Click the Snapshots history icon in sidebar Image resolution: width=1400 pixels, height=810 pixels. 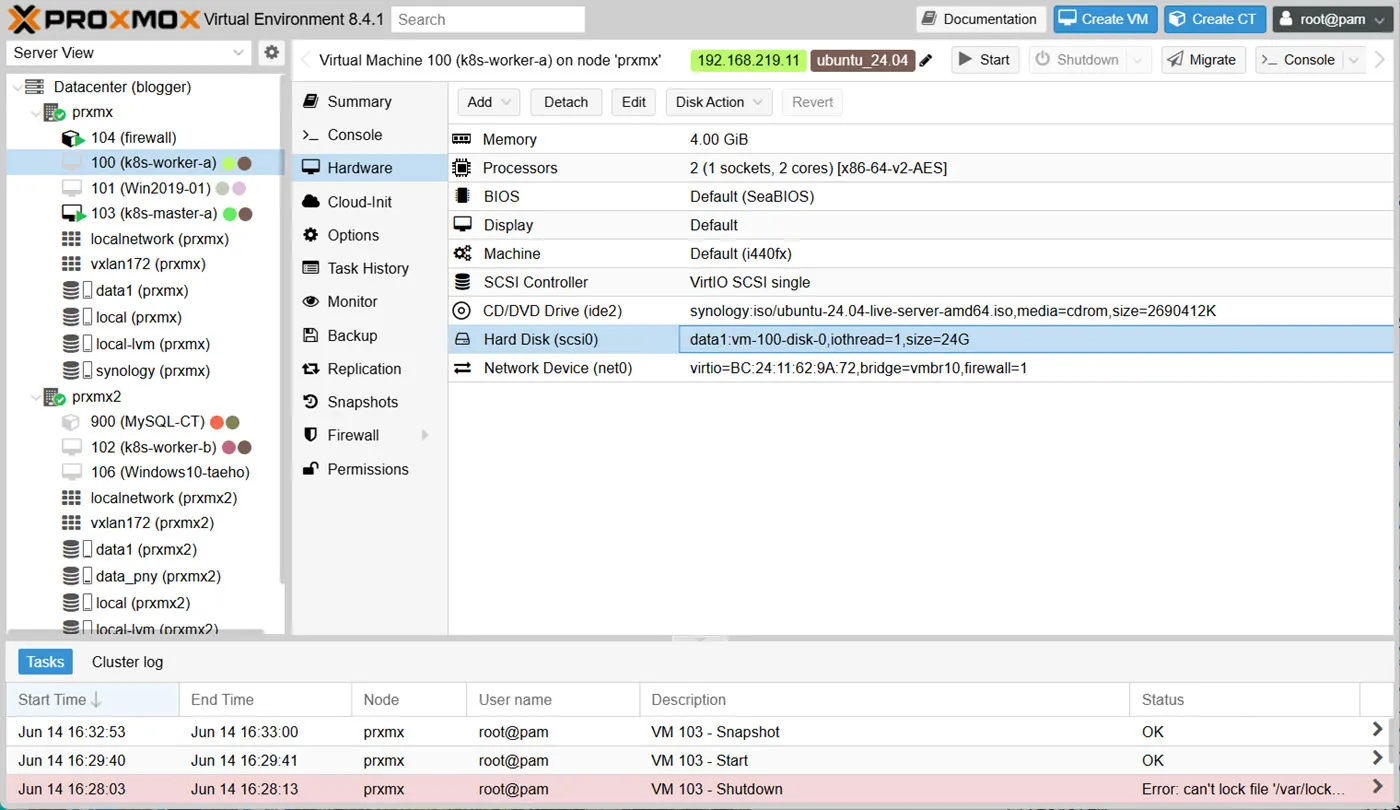coord(313,402)
